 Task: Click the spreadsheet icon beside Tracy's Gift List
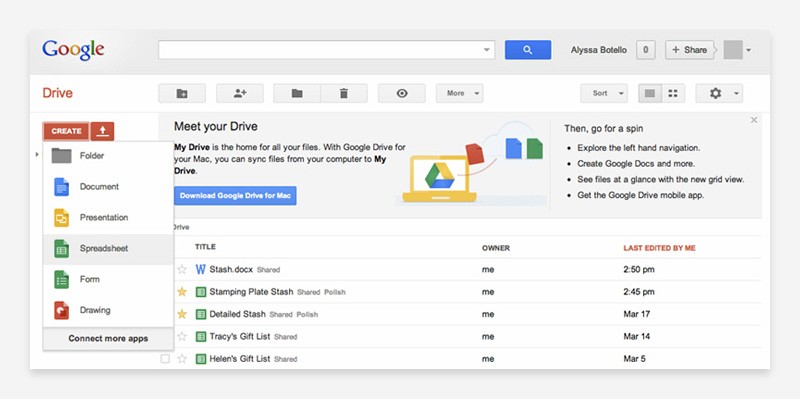click(x=201, y=337)
